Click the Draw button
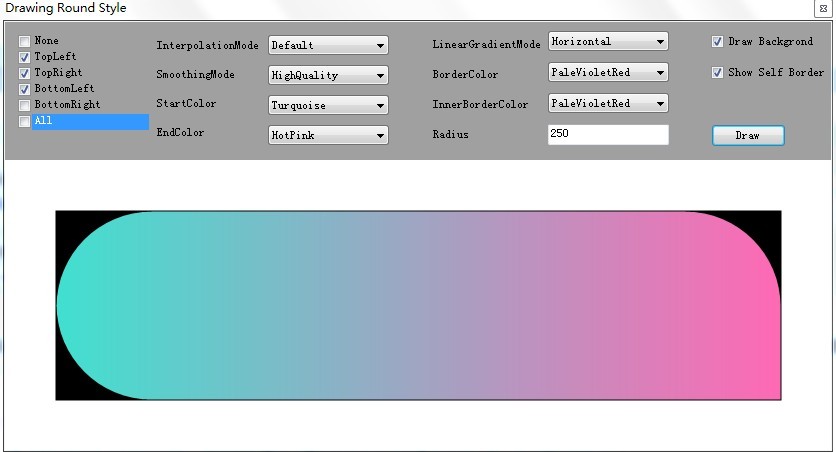Image resolution: width=836 pixels, height=452 pixels. [748, 135]
